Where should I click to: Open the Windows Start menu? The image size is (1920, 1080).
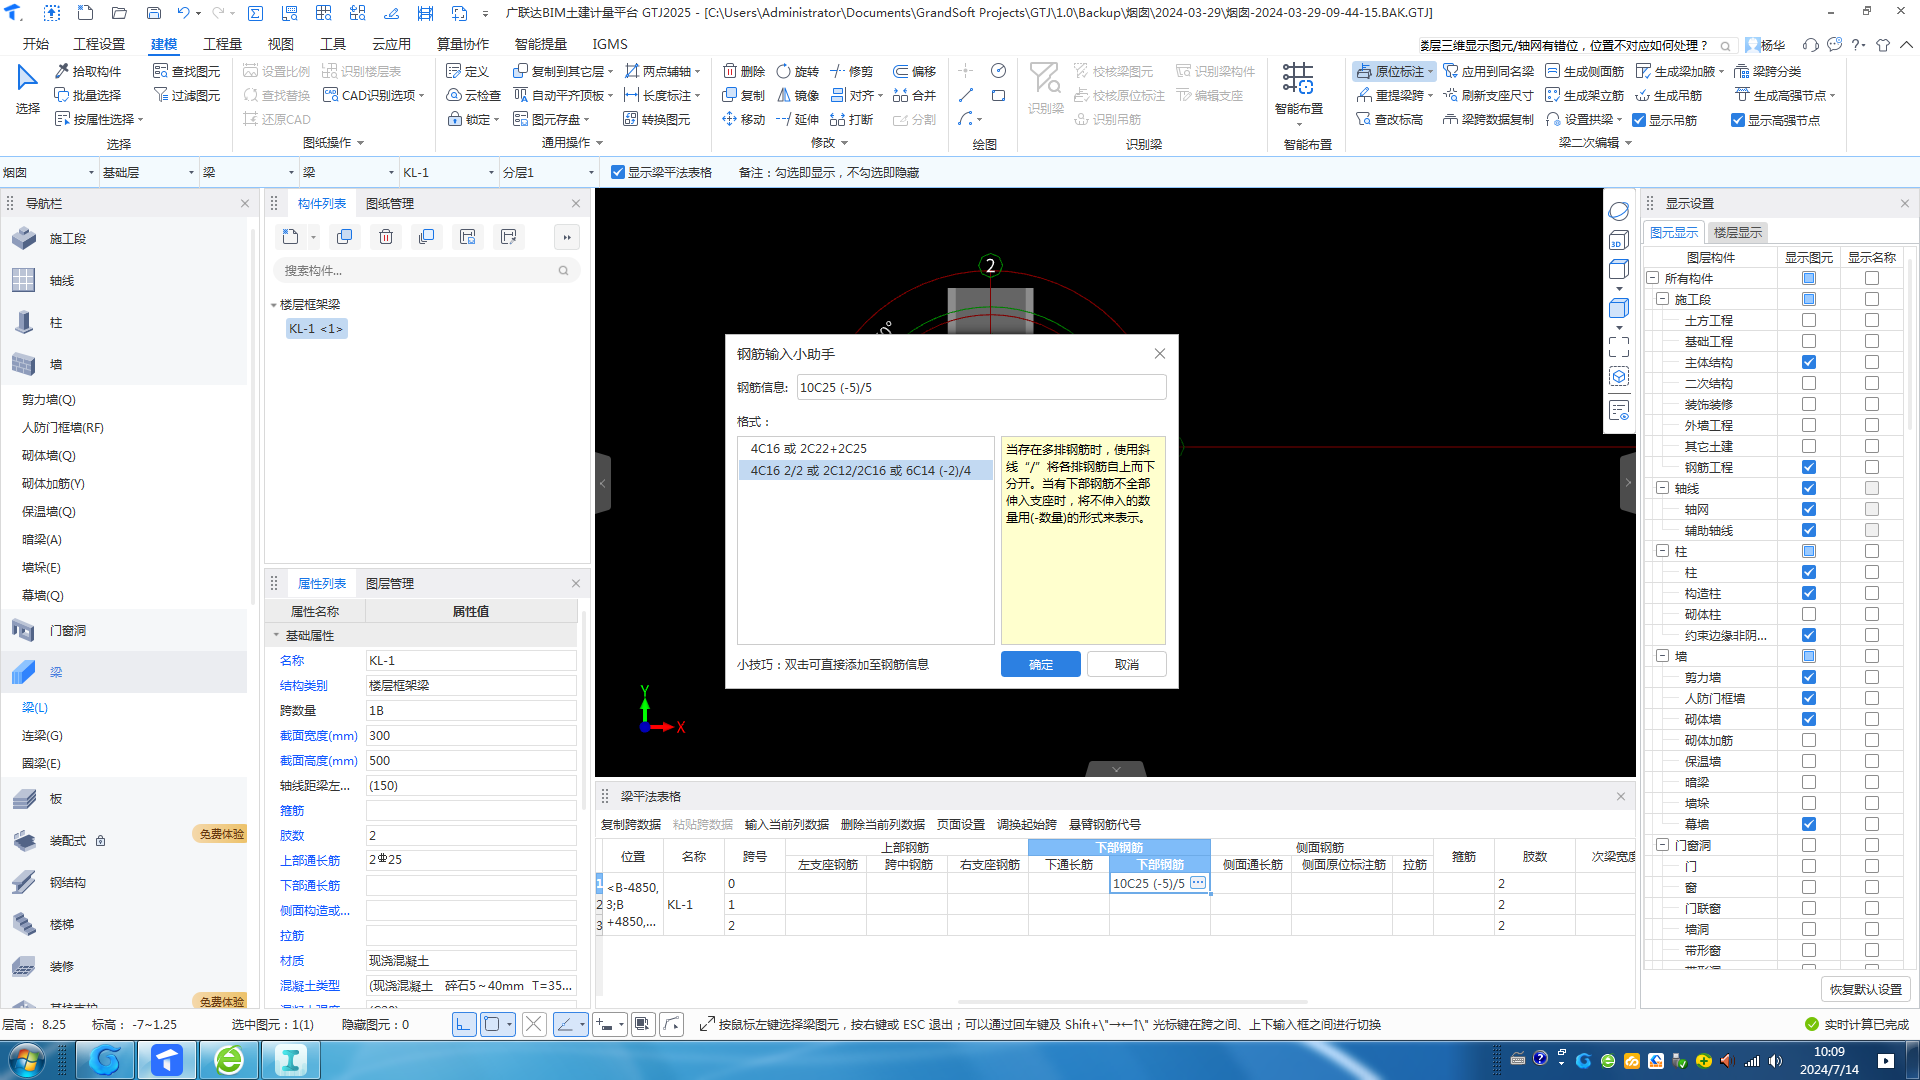tap(27, 1060)
